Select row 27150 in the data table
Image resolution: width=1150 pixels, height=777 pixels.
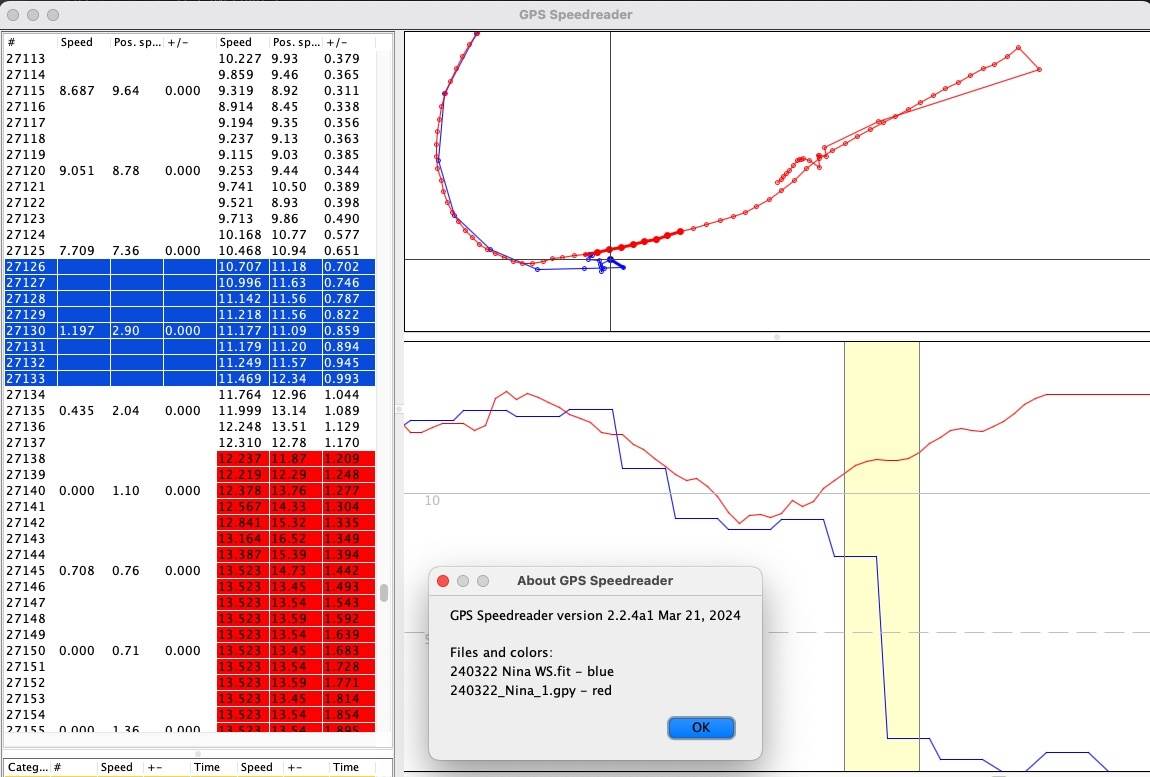[30, 651]
